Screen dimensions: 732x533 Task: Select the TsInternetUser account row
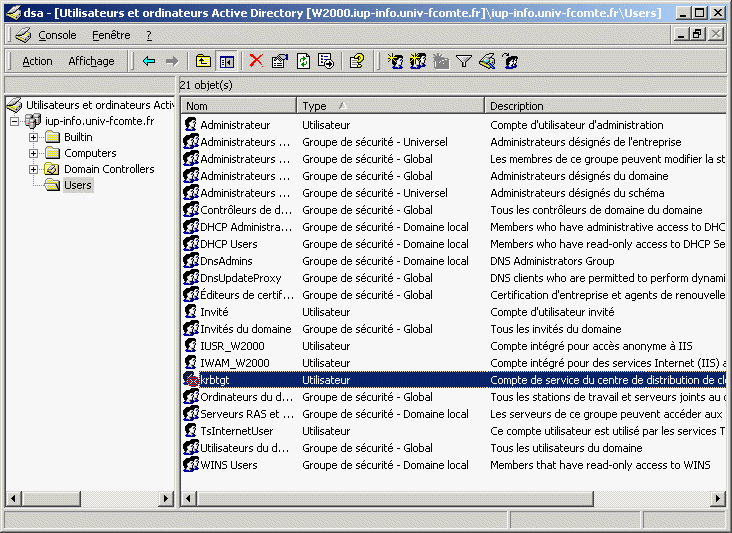[236, 431]
